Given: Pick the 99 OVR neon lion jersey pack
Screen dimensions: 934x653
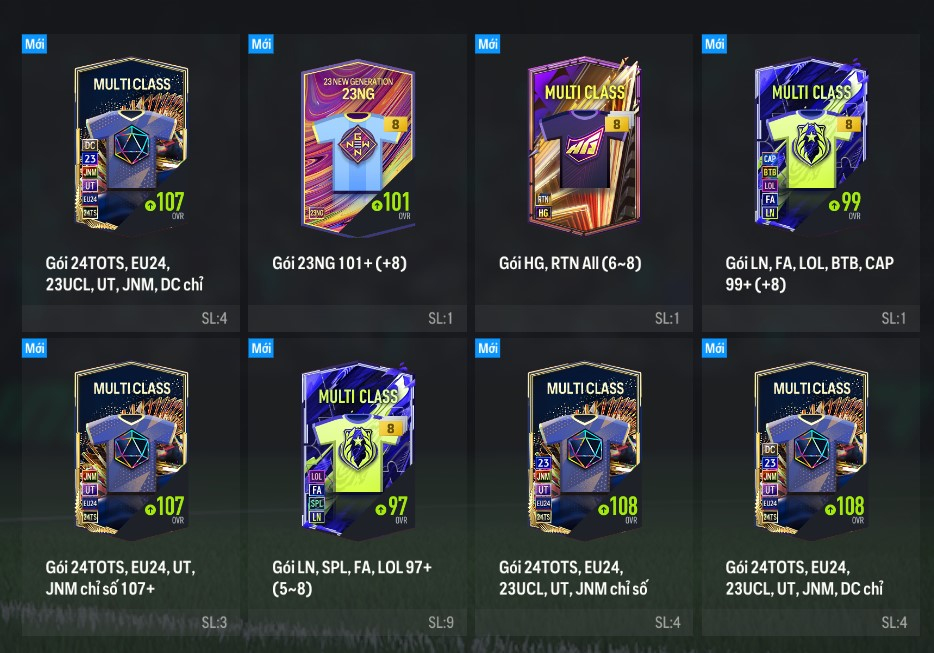Looking at the screenshot, I should pos(811,145).
